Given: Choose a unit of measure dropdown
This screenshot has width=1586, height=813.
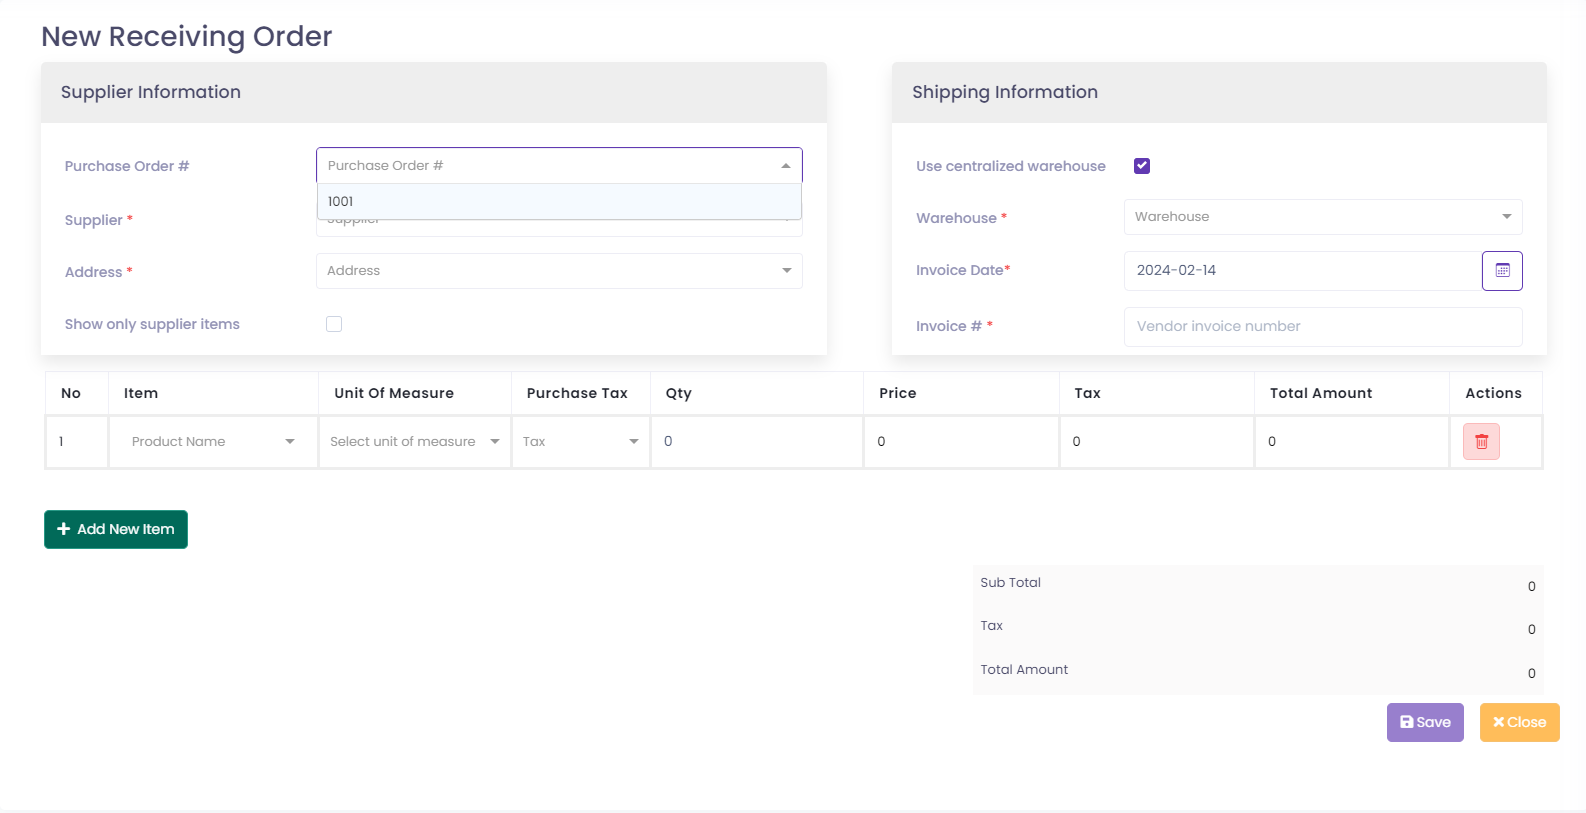Looking at the screenshot, I should 414,442.
